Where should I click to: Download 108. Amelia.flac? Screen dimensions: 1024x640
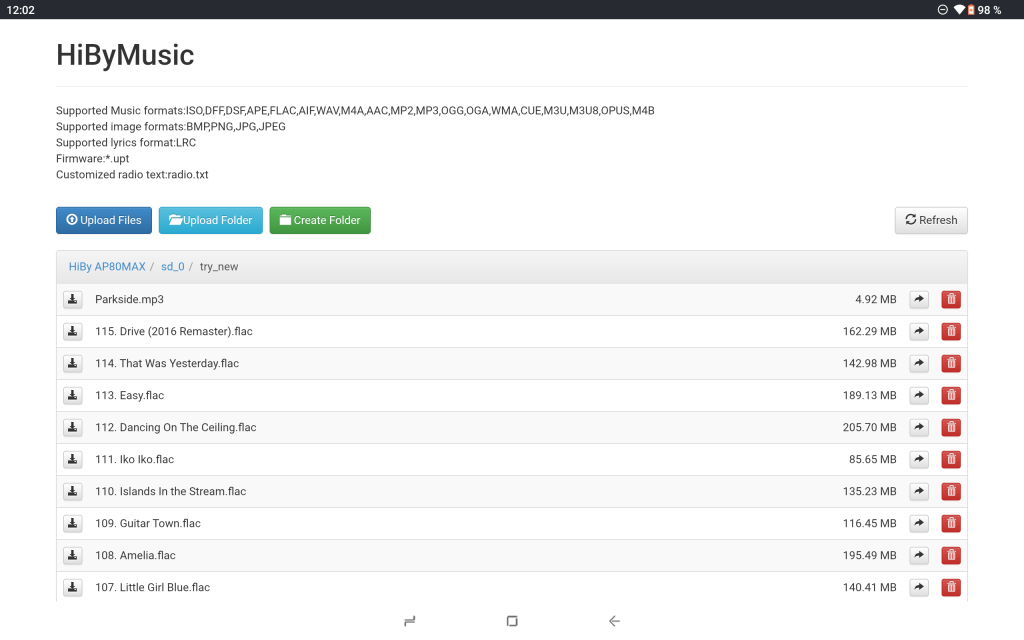[x=73, y=555]
